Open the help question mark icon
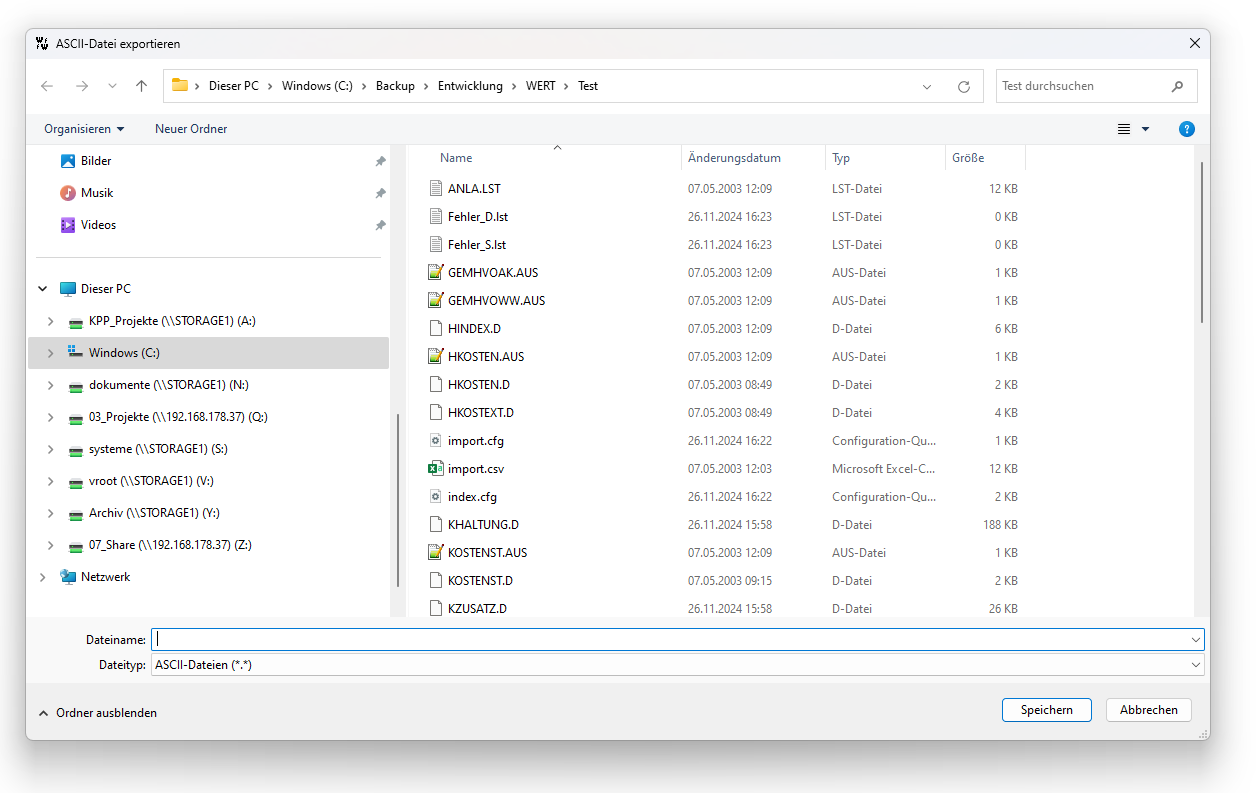The image size is (1256, 793). [x=1187, y=129]
